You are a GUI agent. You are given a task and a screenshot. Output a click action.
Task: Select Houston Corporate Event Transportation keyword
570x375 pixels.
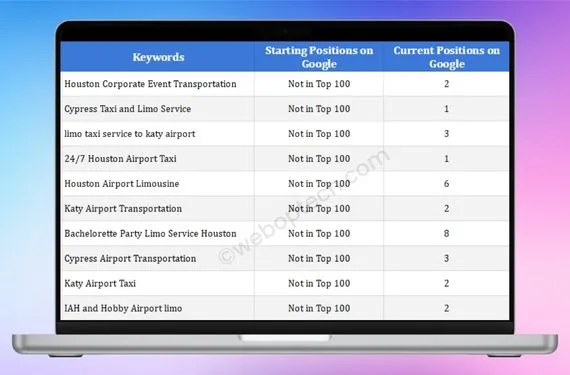tap(150, 84)
